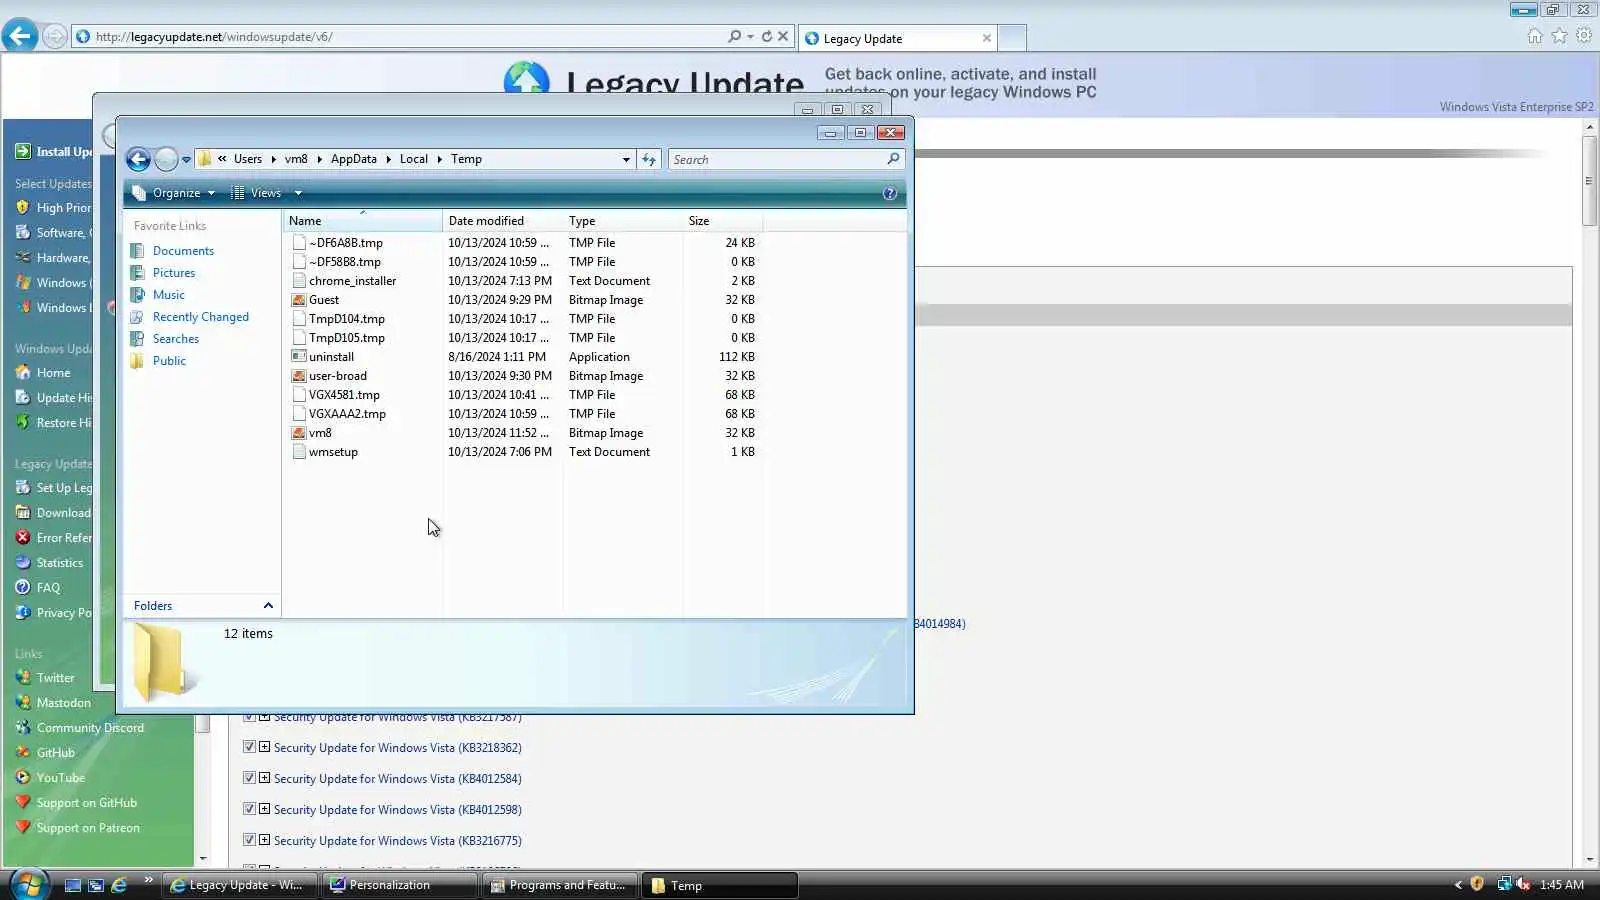Open Documents in Favorite Links

(183, 251)
